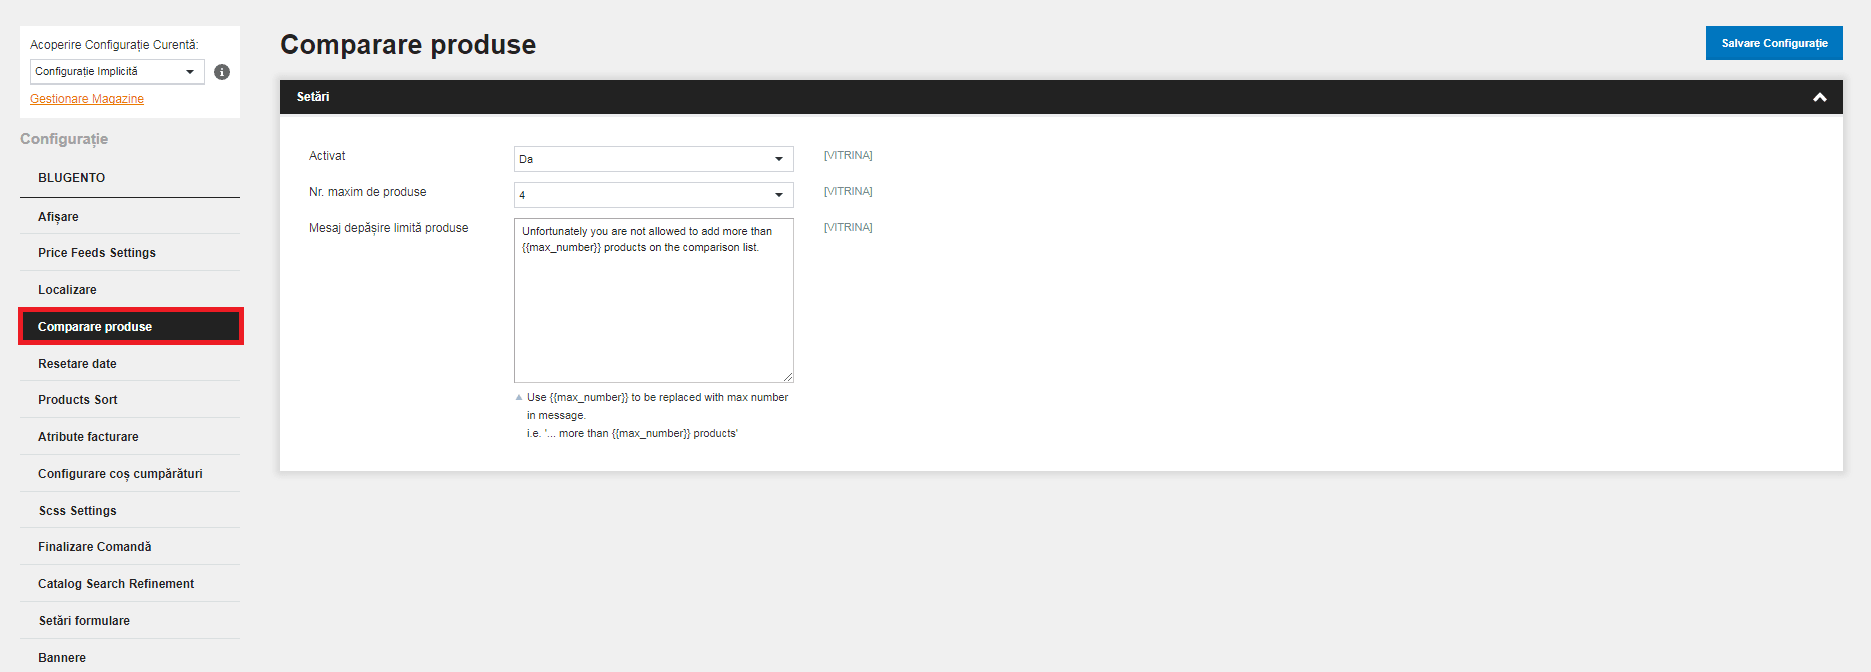
Task: Click the Setări section header title
Action: [x=313, y=97]
